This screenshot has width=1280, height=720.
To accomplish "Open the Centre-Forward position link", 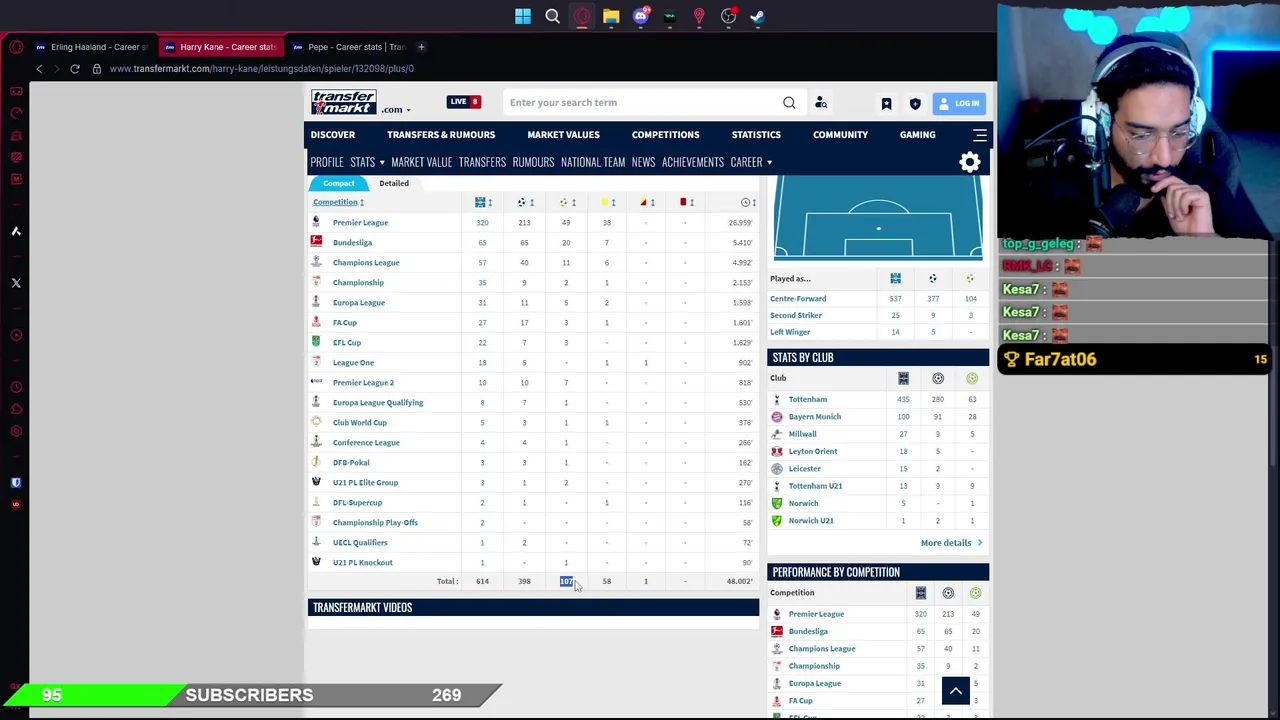I will (x=798, y=298).
